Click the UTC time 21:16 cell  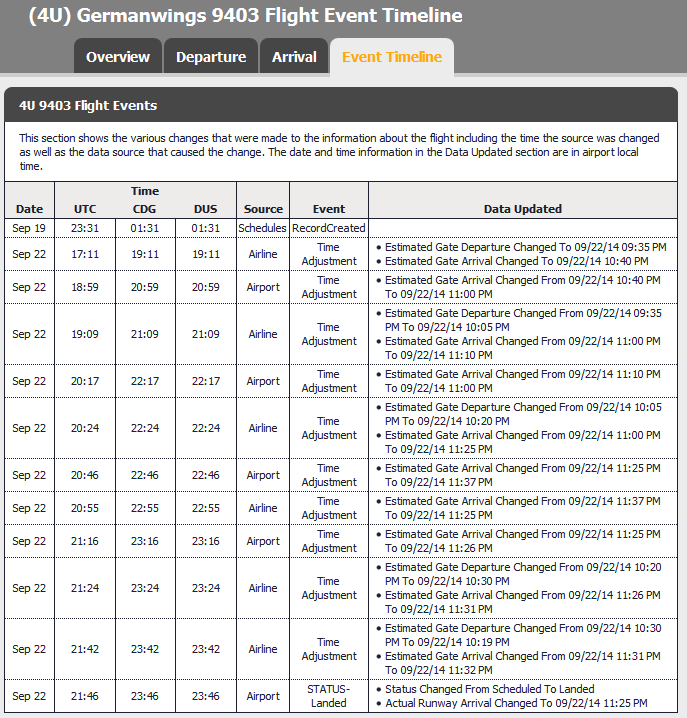85,541
